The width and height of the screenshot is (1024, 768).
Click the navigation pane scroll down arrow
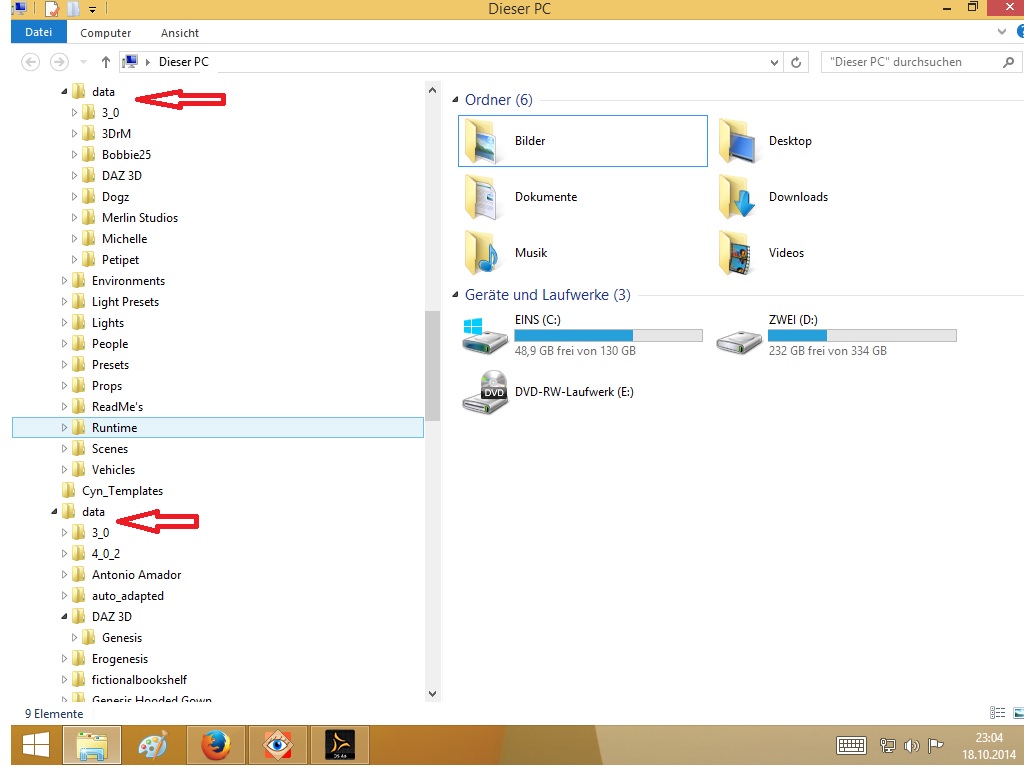432,694
